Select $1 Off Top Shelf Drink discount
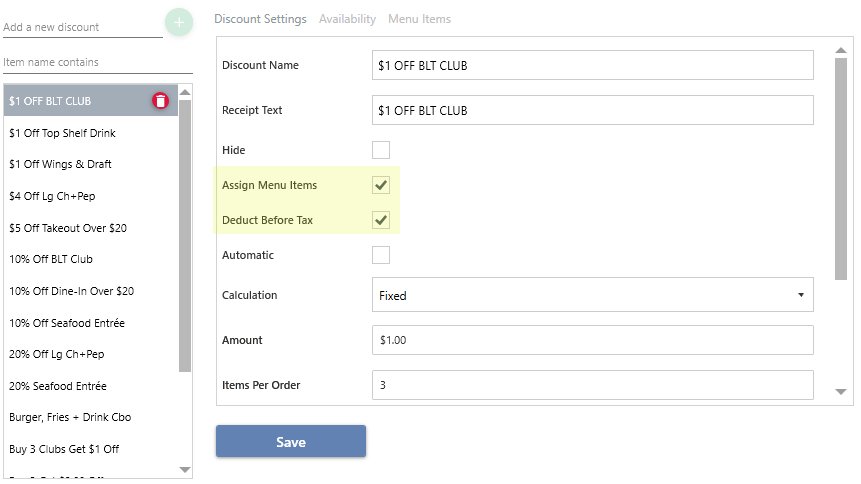861x484 pixels. point(66,133)
